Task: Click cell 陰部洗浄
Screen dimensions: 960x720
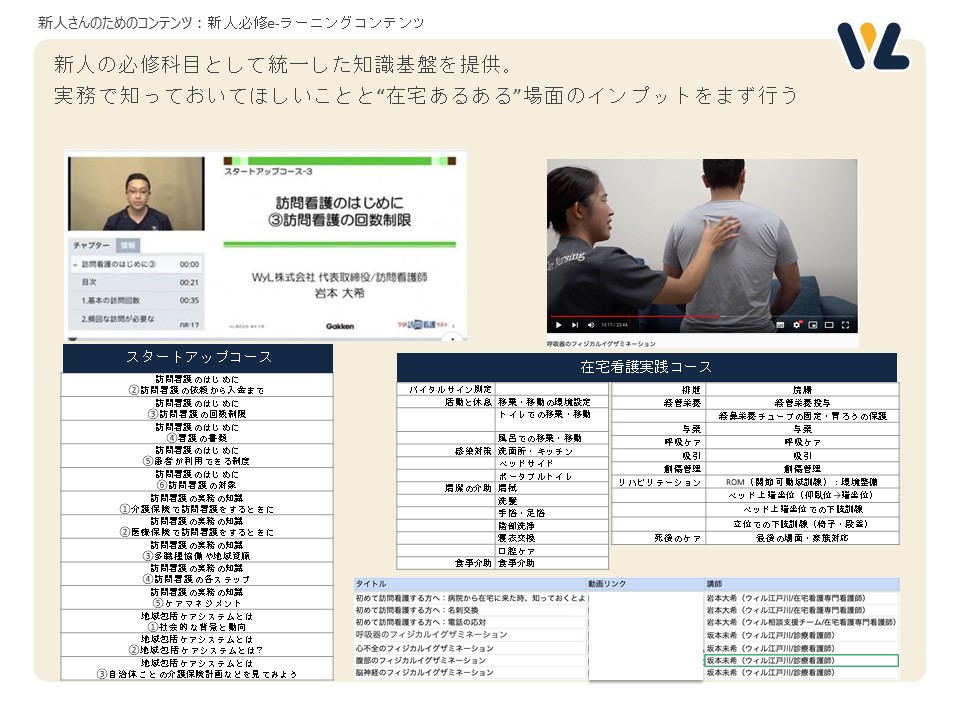Action: point(552,526)
